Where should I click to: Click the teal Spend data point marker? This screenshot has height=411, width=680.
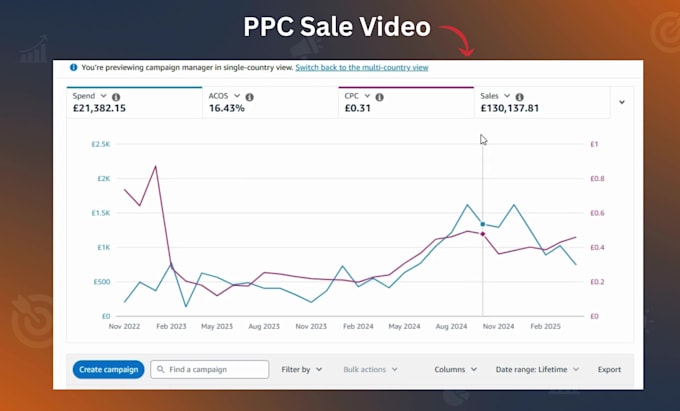coord(483,224)
